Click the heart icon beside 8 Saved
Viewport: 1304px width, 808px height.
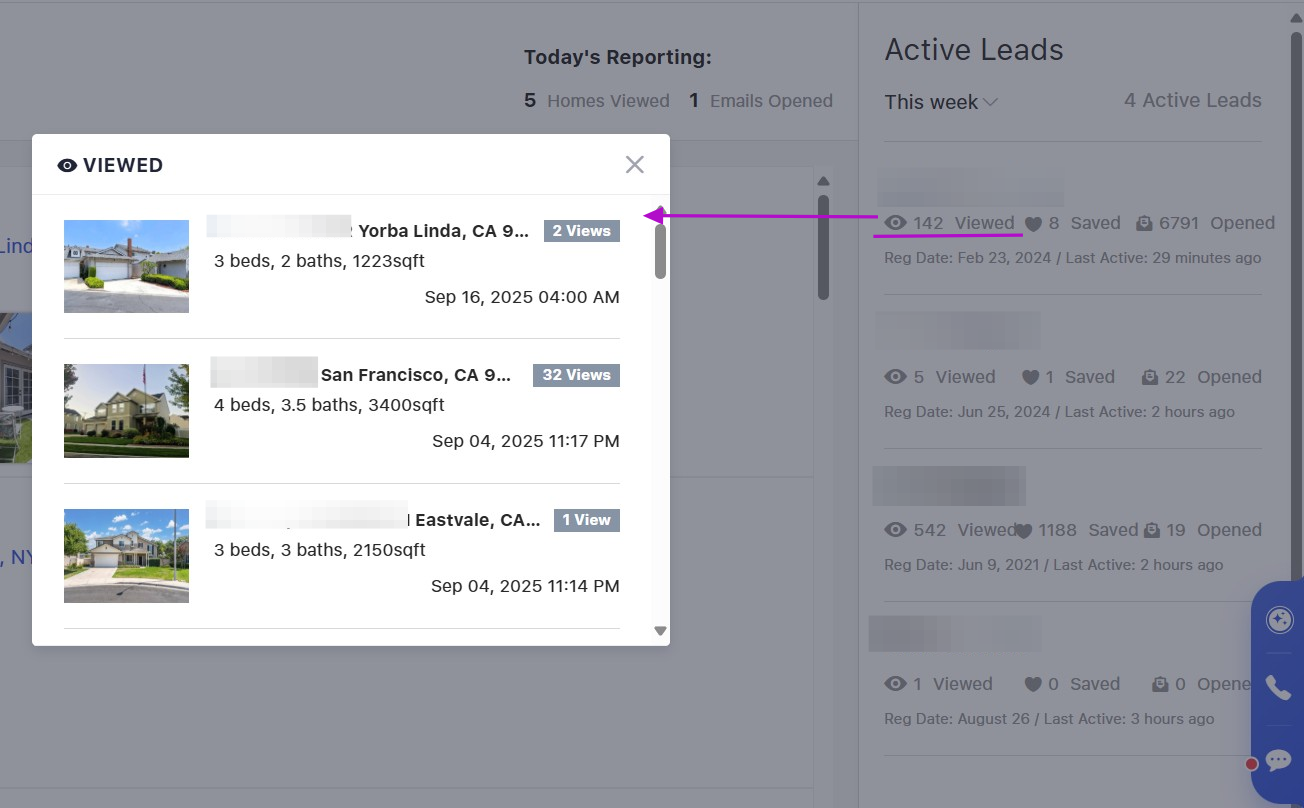tap(1034, 224)
